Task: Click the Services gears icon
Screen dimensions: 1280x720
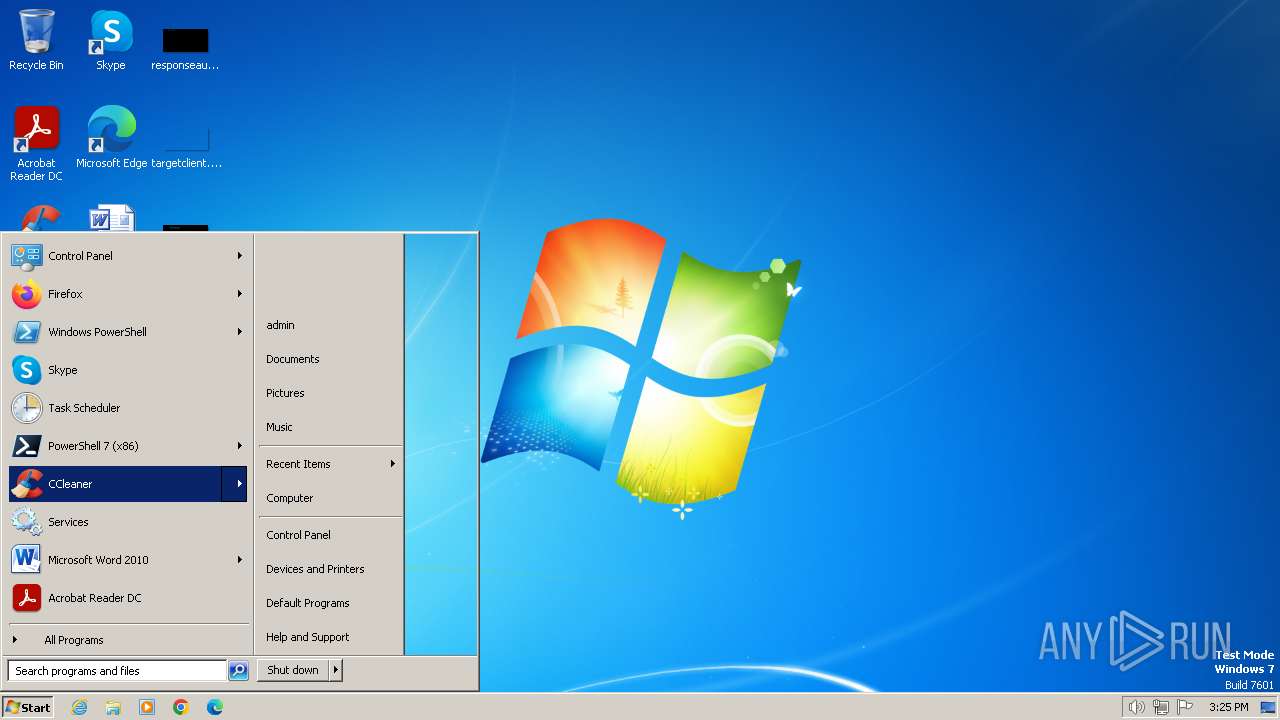Action: [x=27, y=522]
